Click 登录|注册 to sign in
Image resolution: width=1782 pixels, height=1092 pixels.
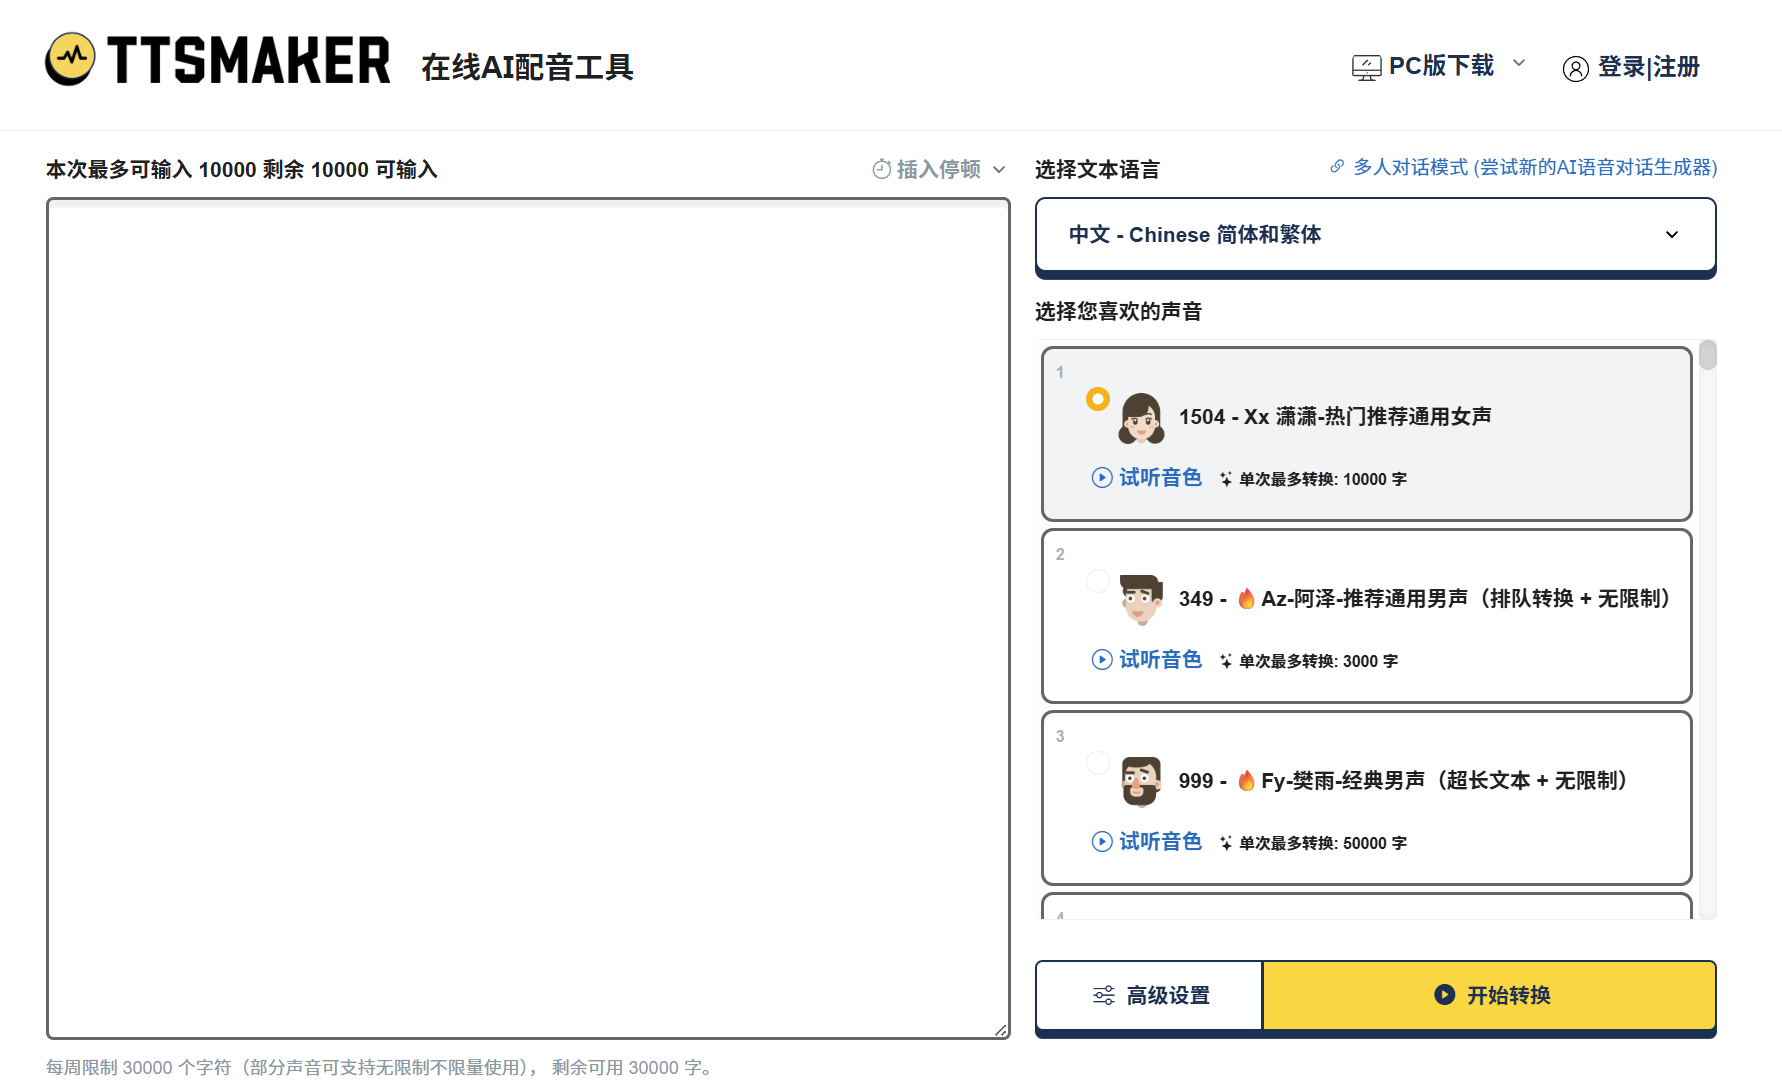click(x=1648, y=67)
